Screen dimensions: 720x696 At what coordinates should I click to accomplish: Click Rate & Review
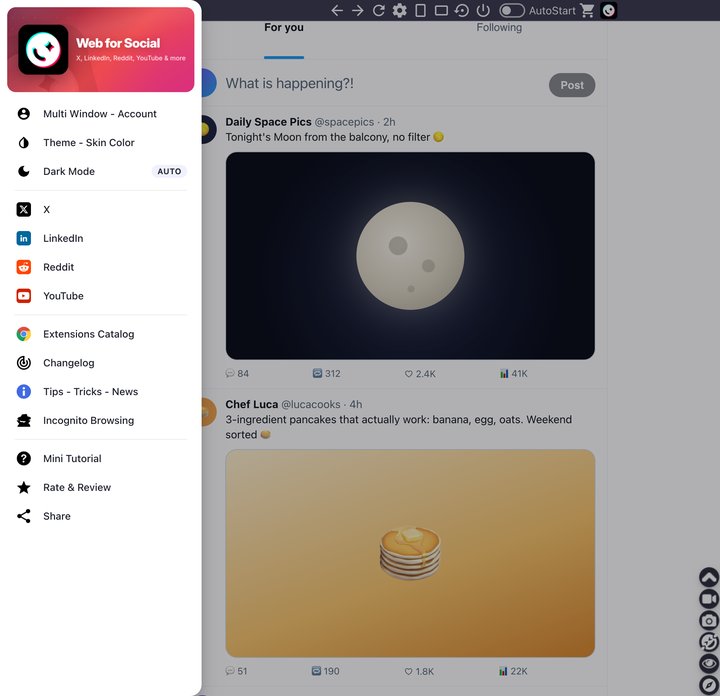point(101,488)
